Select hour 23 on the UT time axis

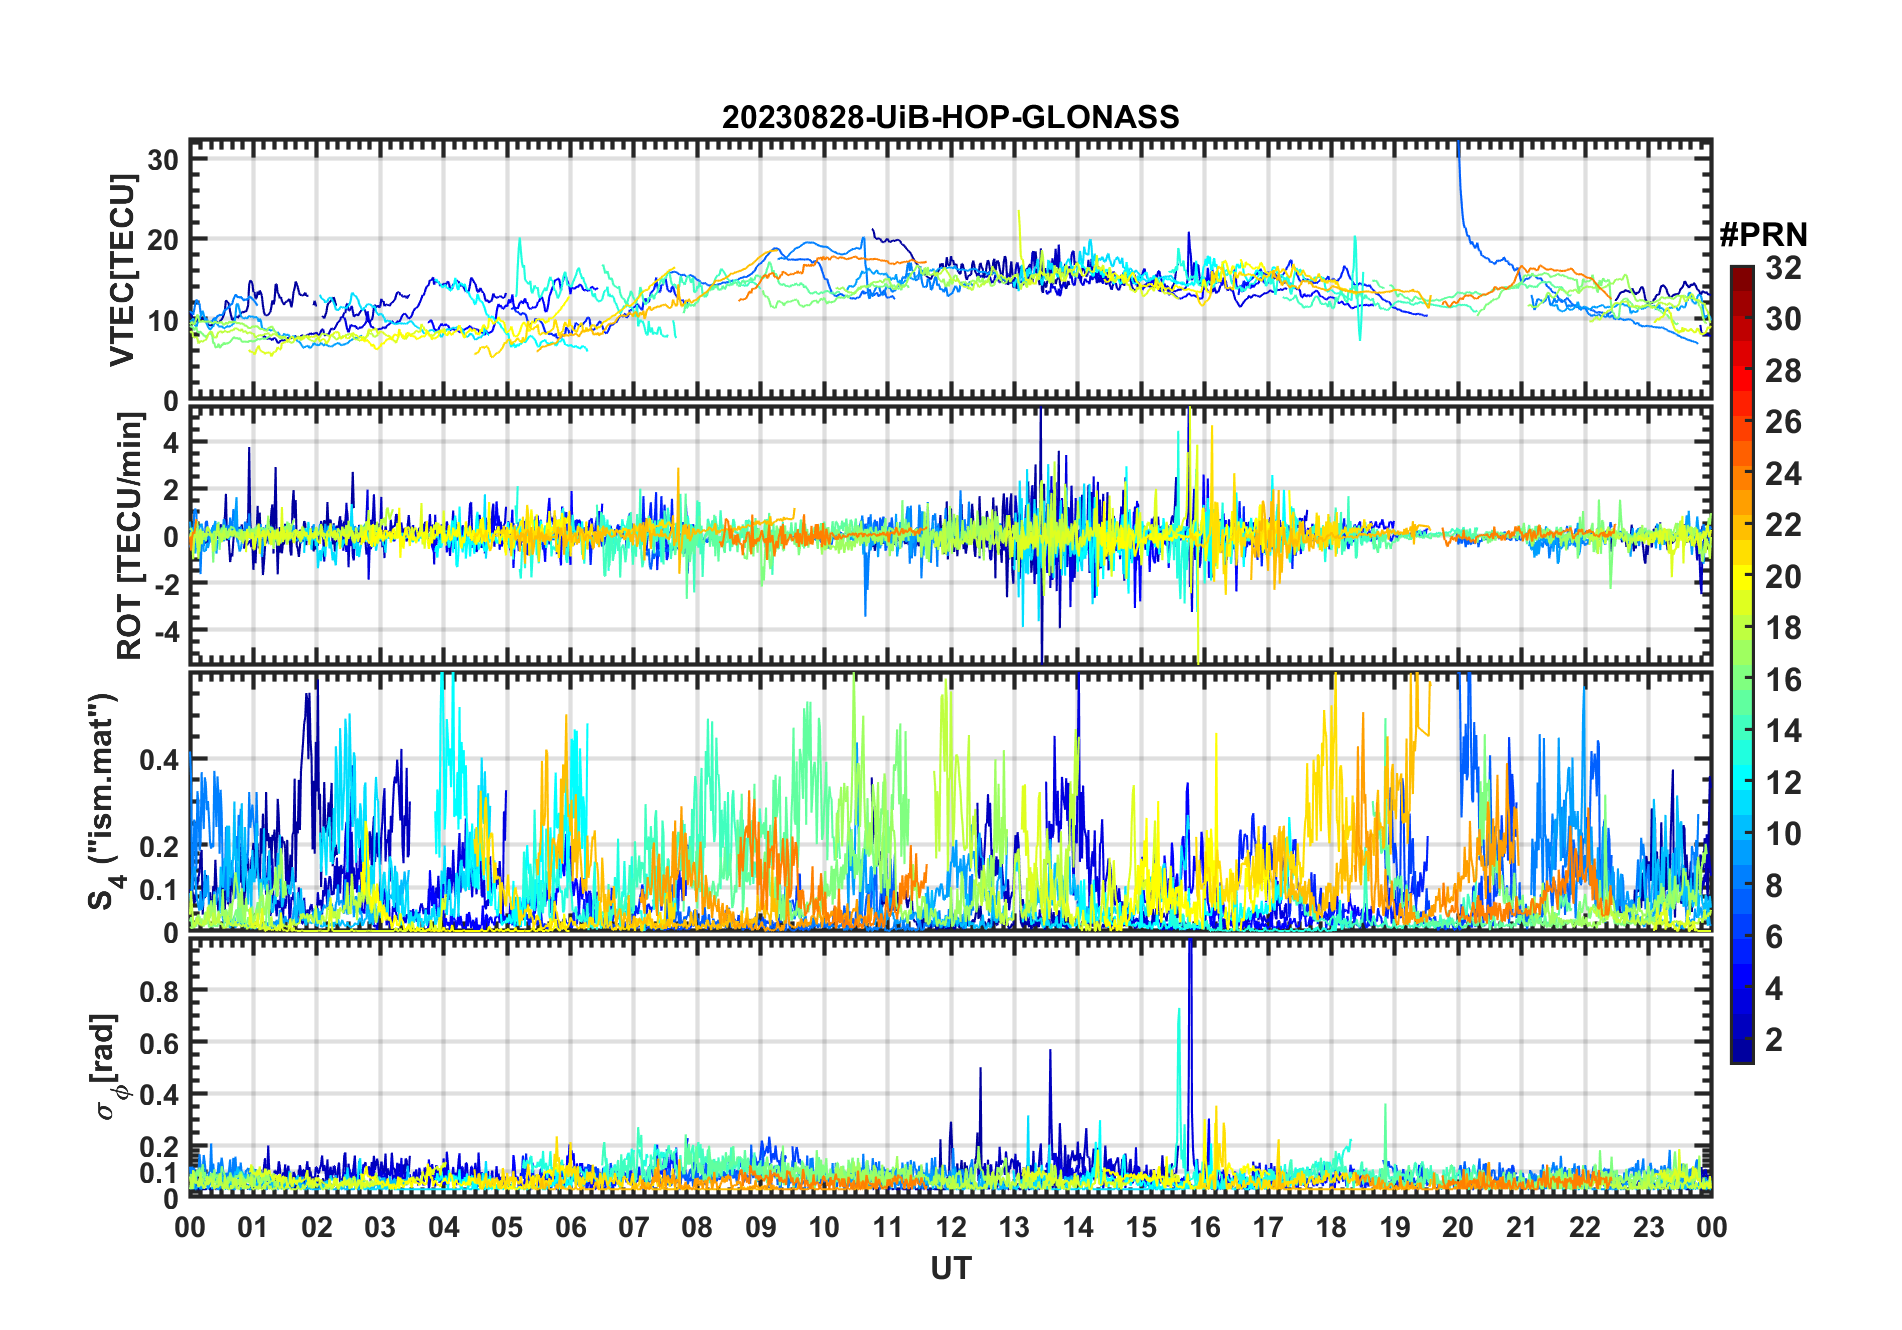(x=1648, y=1227)
